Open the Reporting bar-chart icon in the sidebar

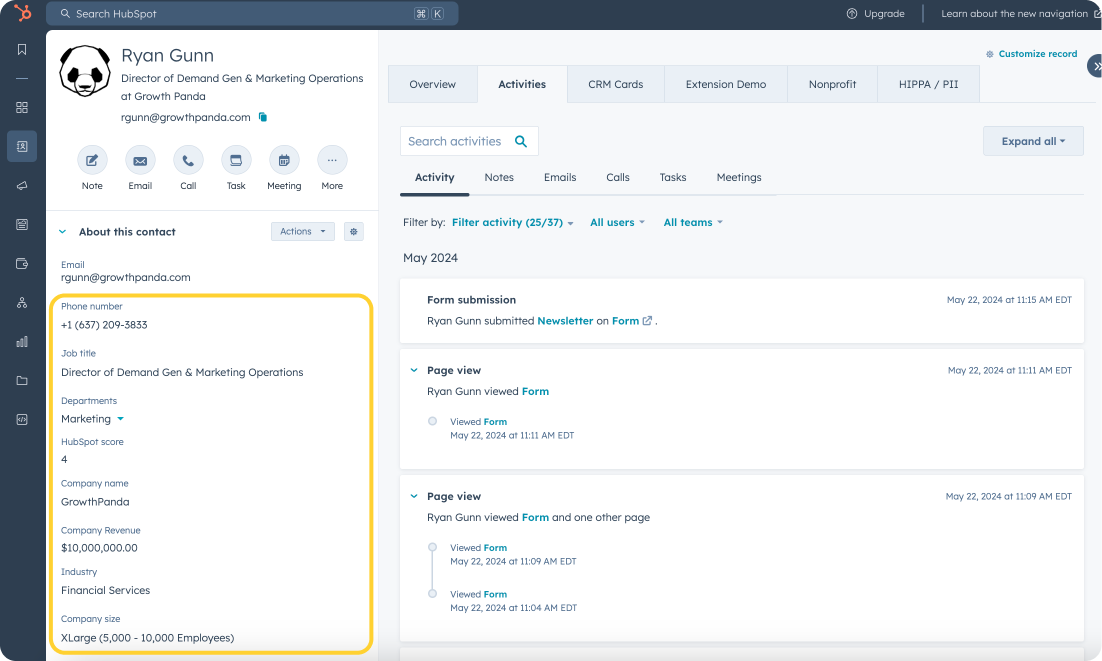(22, 340)
